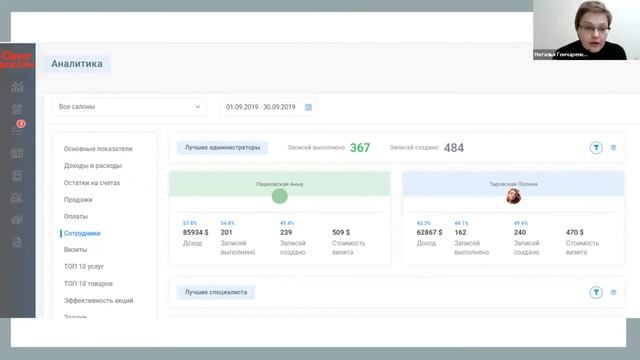Image resolution: width=640 pixels, height=360 pixels.
Task: Click the 240 created records value
Action: point(520,232)
